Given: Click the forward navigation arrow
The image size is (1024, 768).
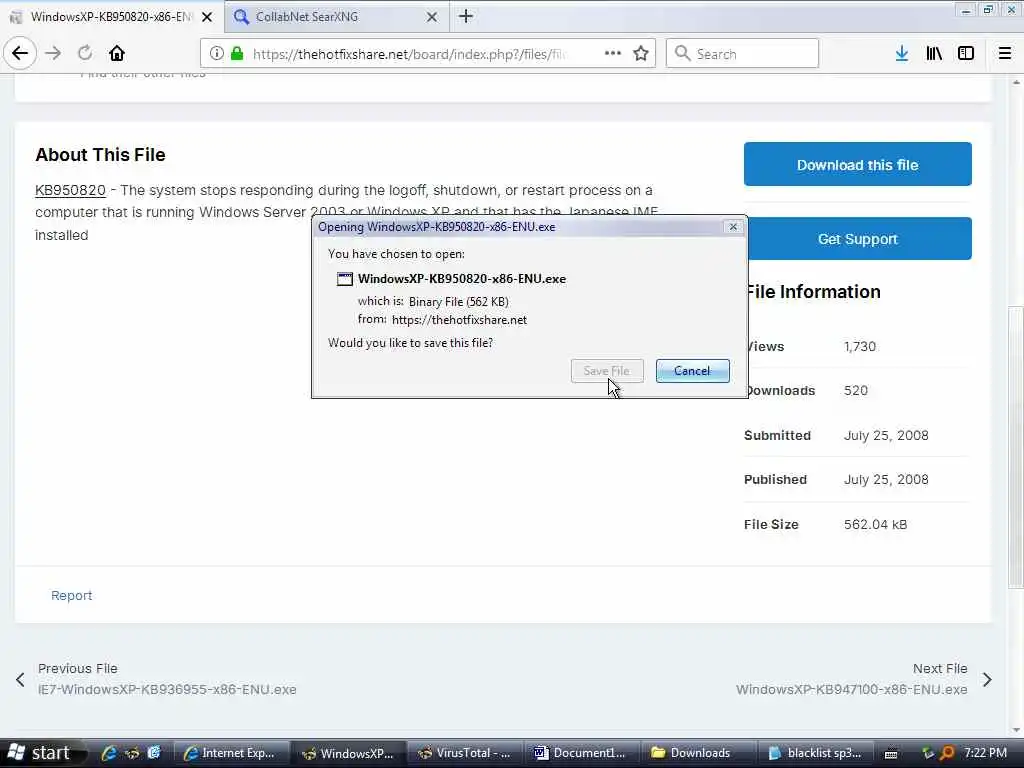Looking at the screenshot, I should pos(53,54).
